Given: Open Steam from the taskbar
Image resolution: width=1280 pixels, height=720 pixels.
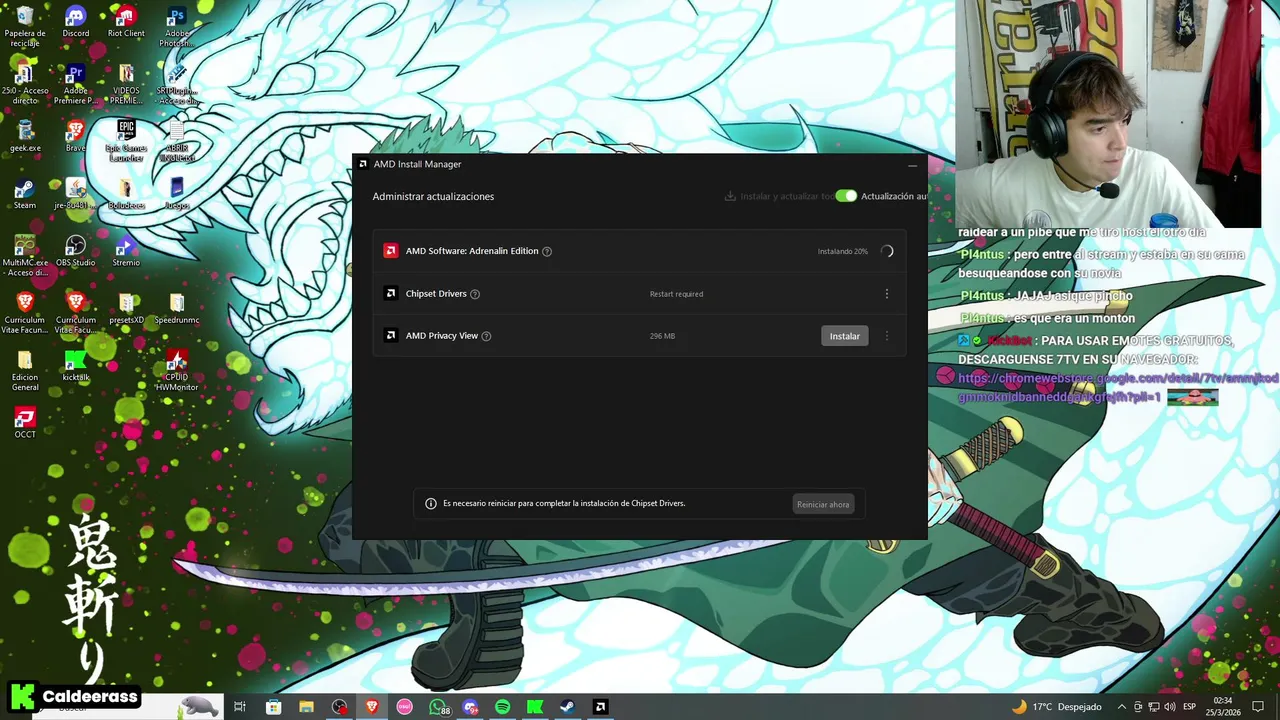Looking at the screenshot, I should (x=567, y=707).
